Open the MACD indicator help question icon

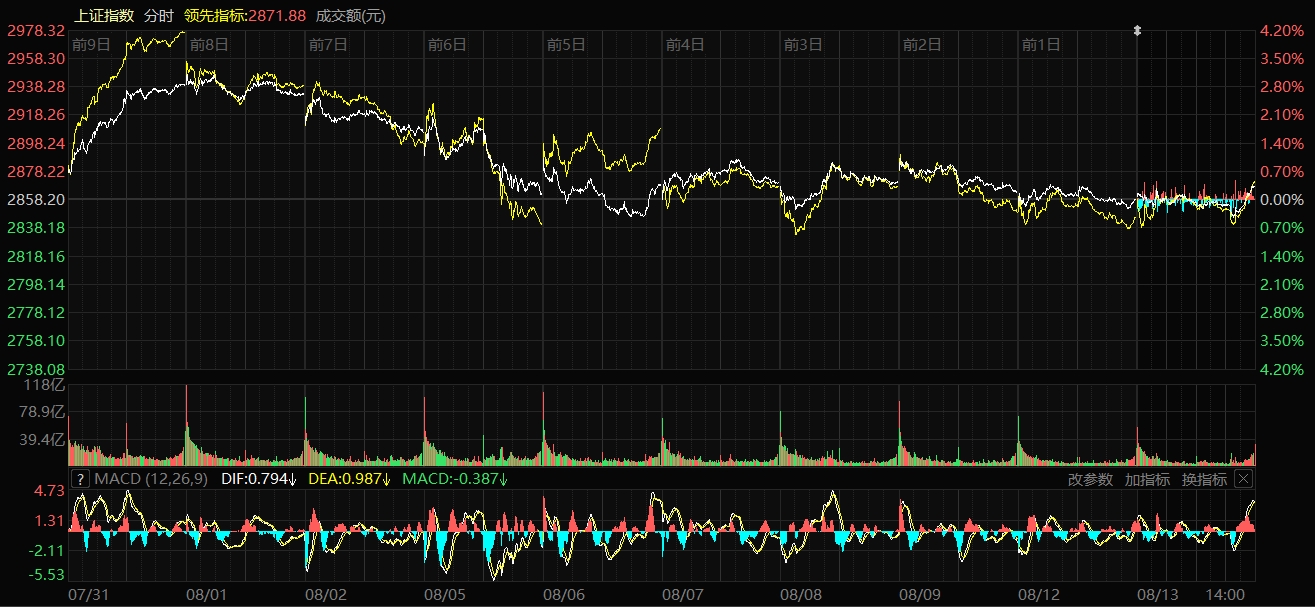[81, 479]
